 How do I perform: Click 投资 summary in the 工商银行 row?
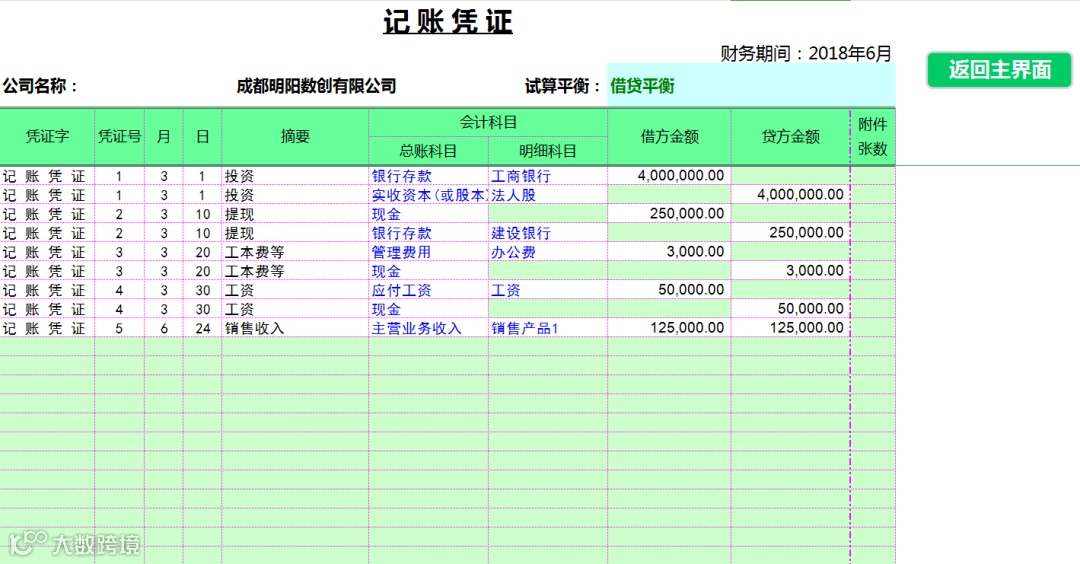pos(295,176)
